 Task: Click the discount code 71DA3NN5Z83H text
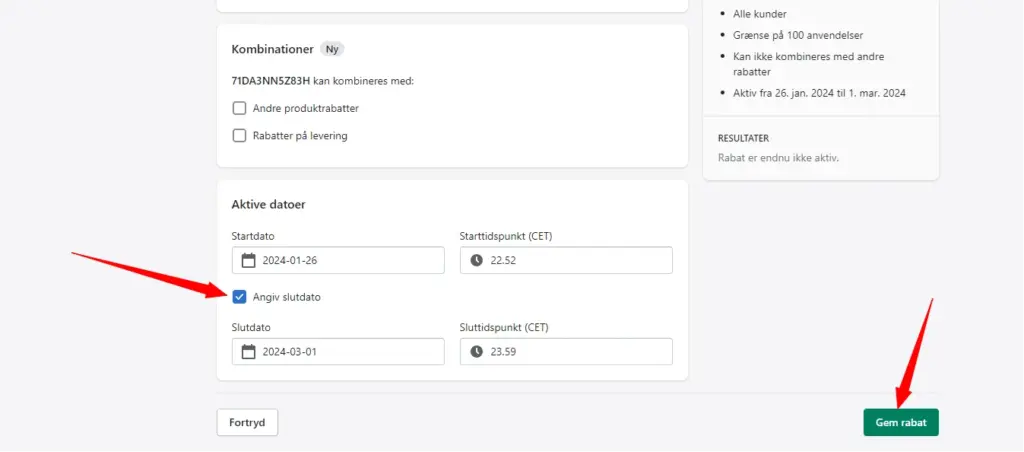[271, 82]
